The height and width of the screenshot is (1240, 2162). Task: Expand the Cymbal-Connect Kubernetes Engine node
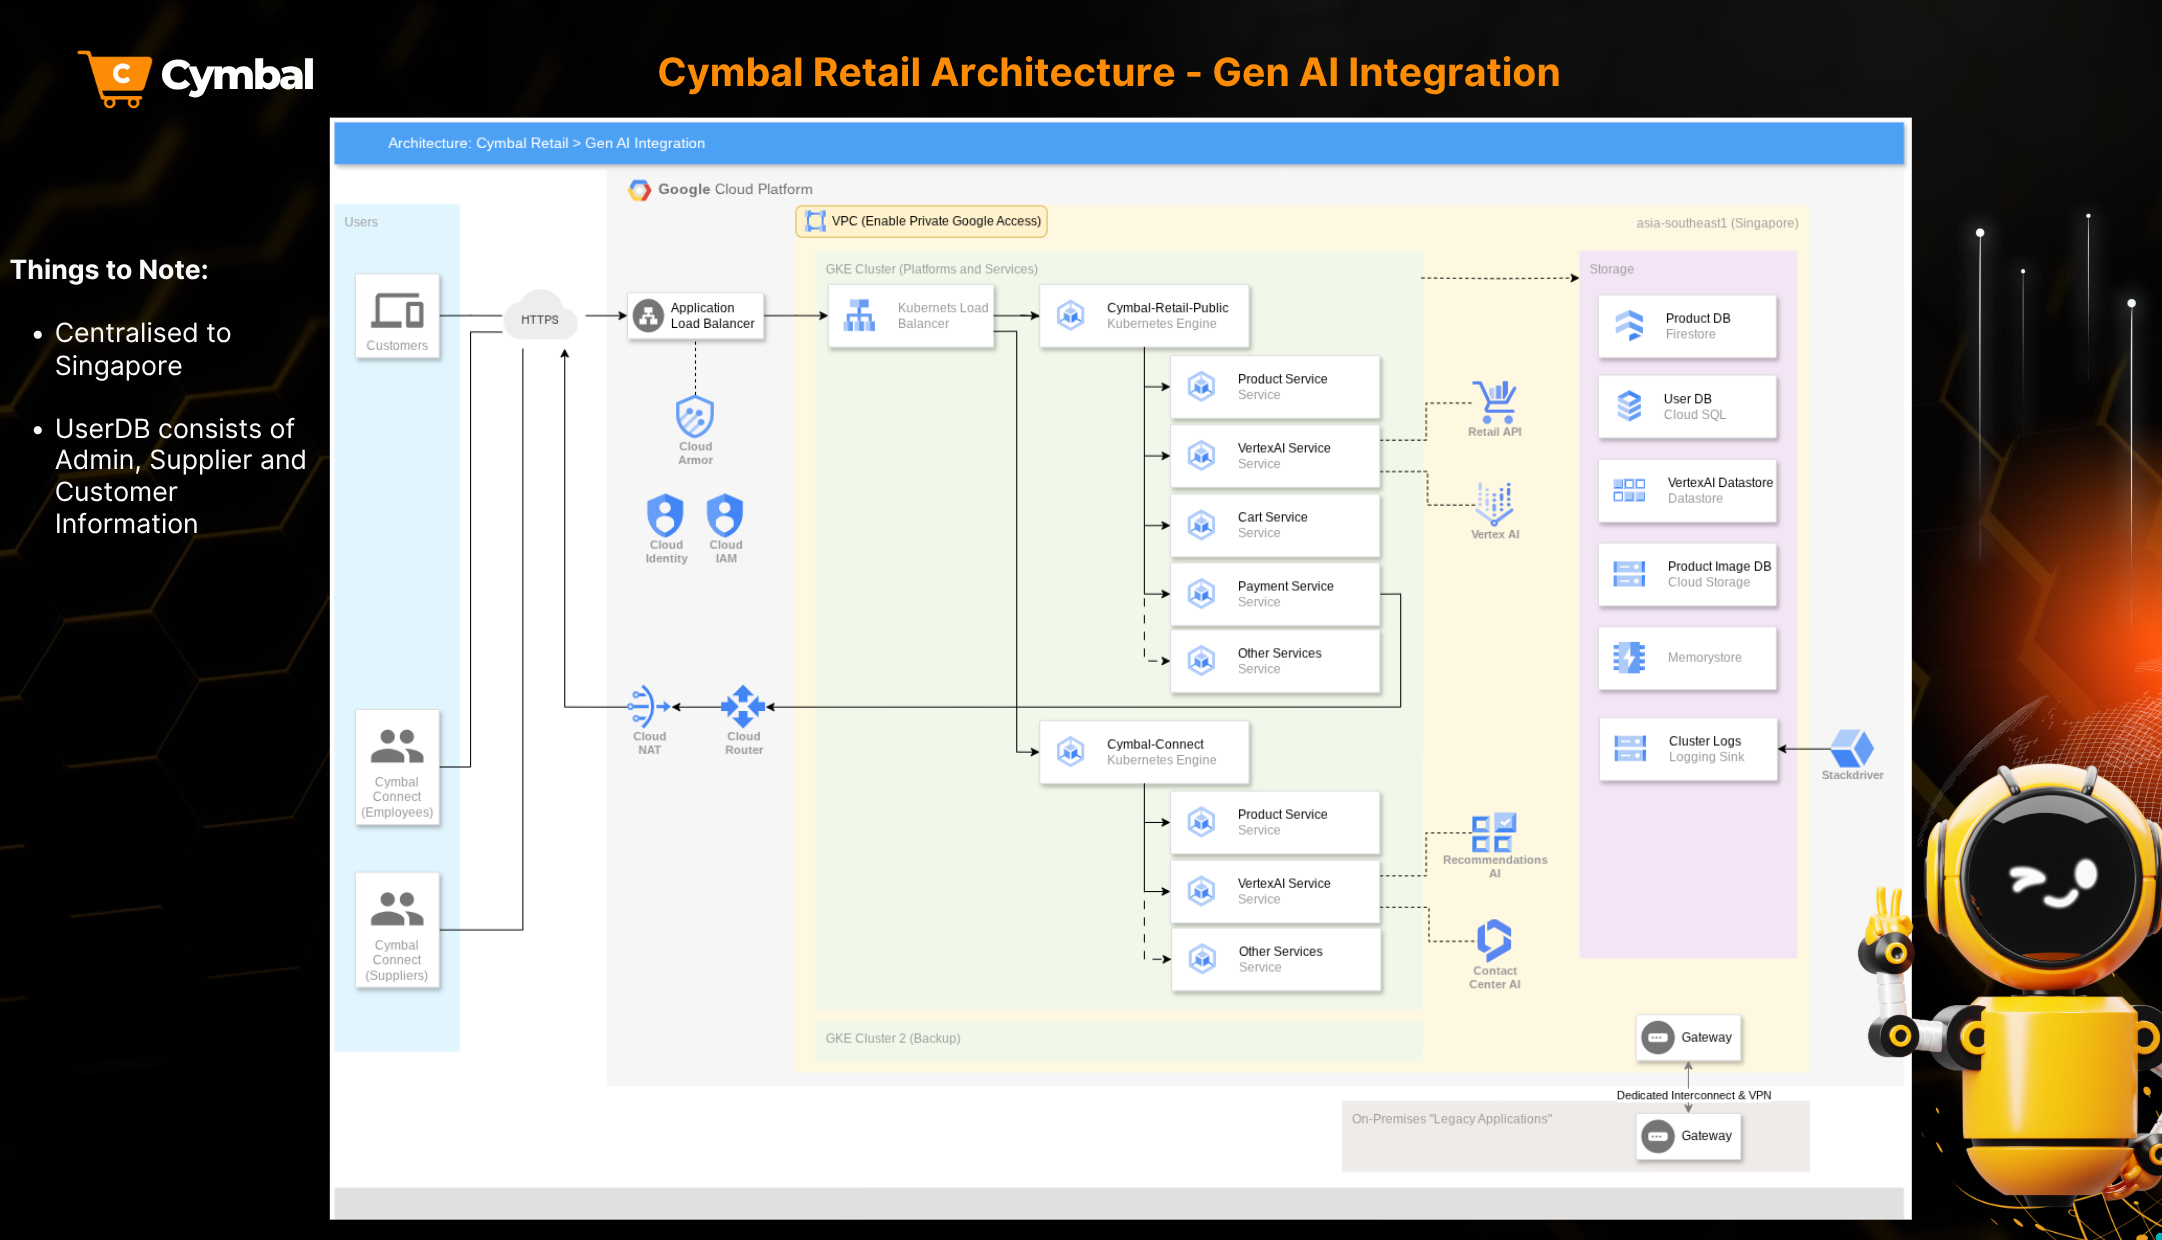[x=1143, y=751]
